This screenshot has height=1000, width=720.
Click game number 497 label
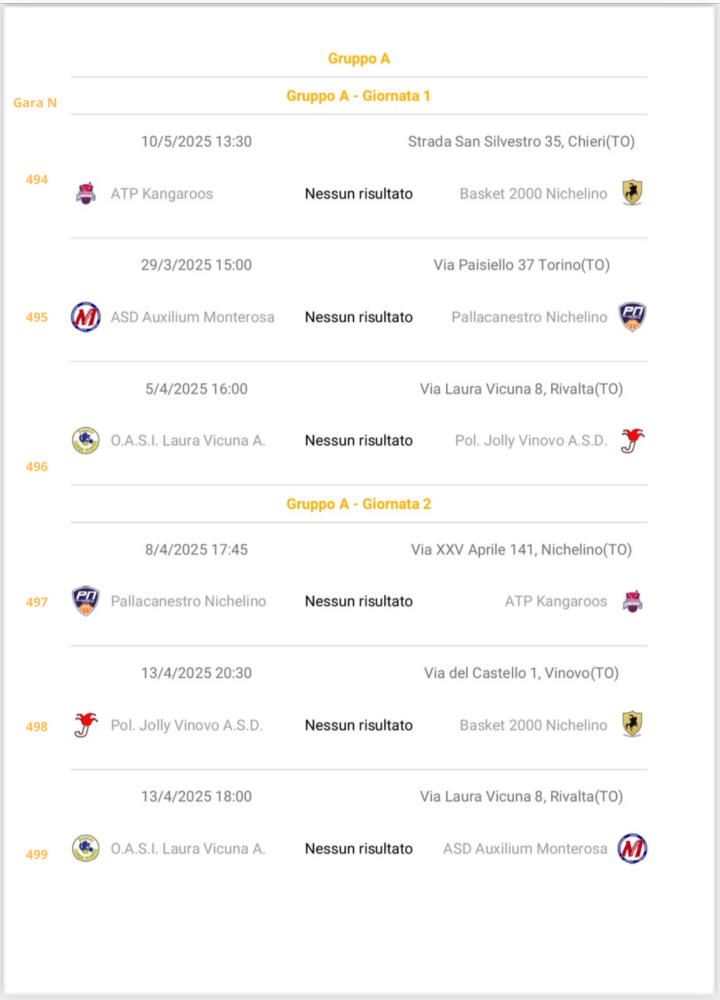click(36, 602)
